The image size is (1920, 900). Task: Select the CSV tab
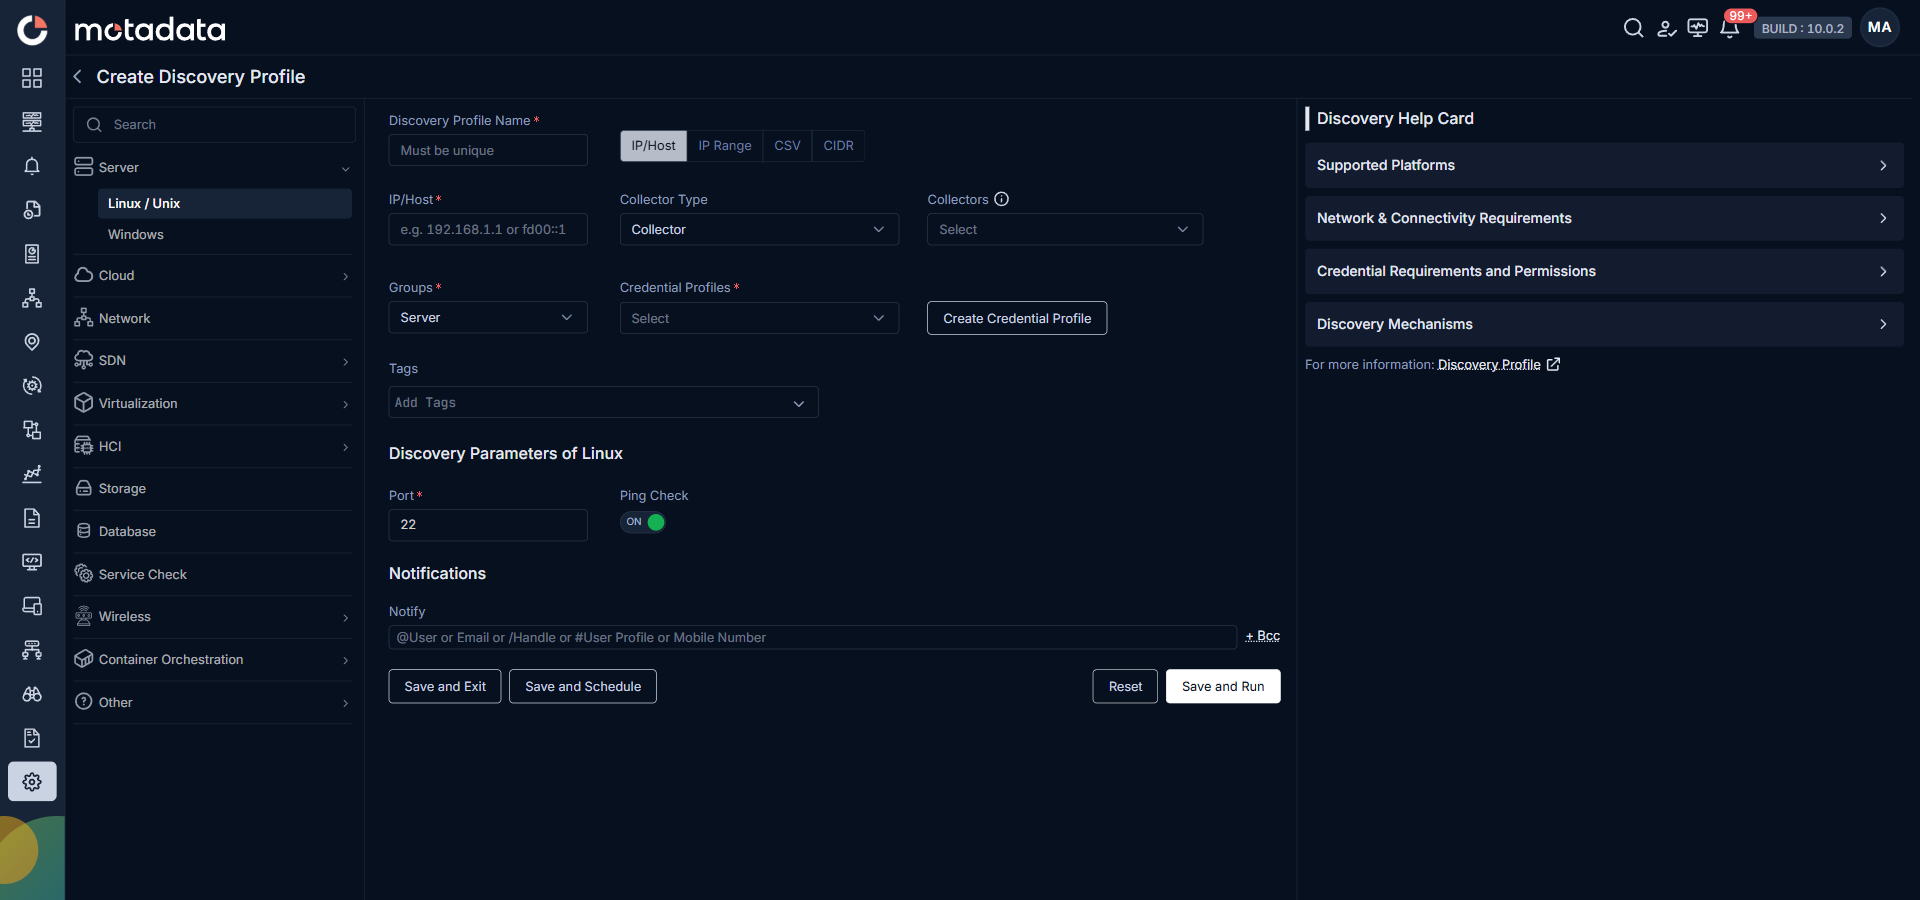pyautogui.click(x=787, y=146)
